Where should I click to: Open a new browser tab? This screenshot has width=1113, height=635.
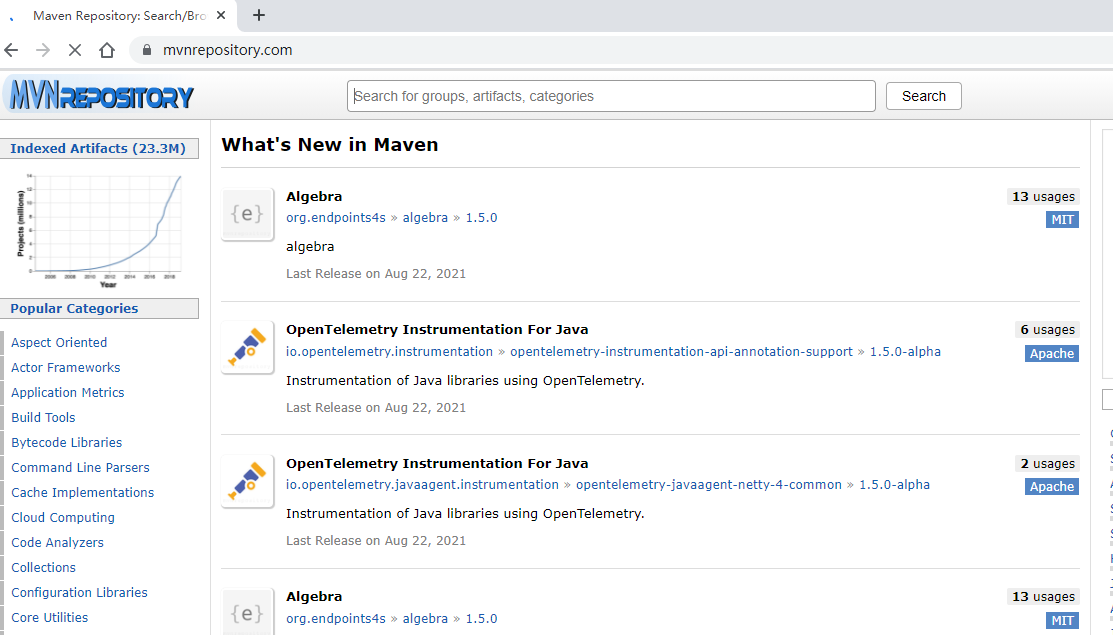[259, 15]
